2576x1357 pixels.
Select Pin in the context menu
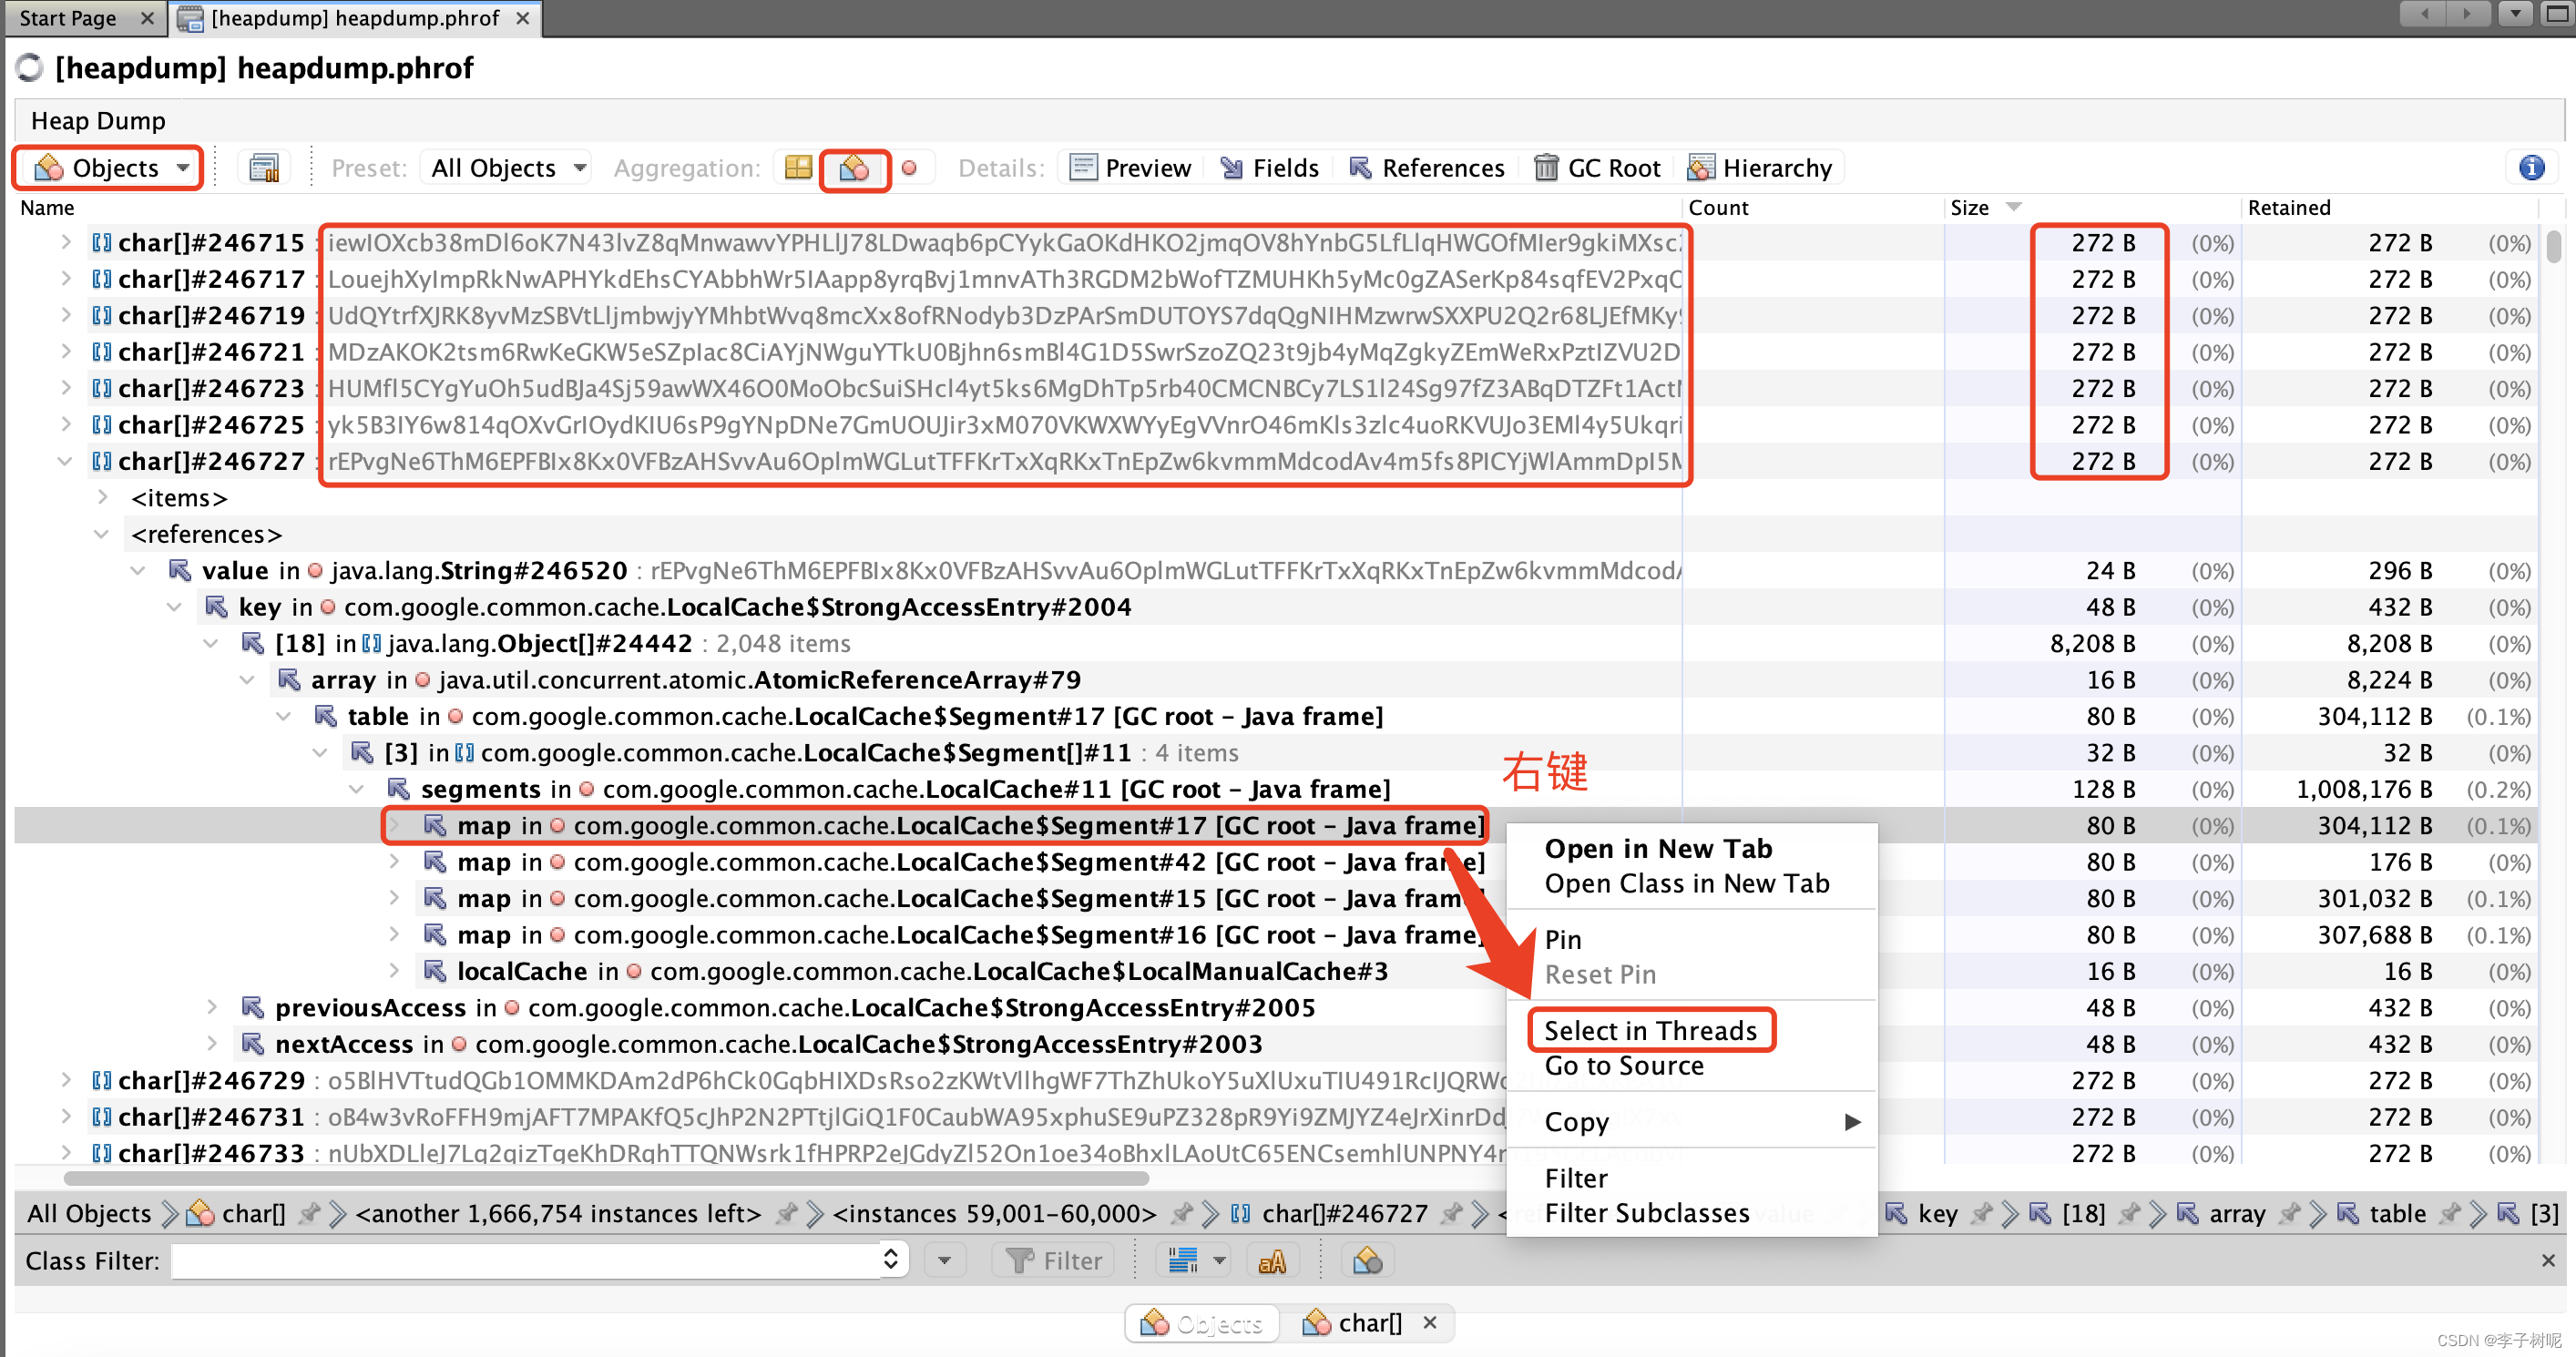pos(1563,939)
